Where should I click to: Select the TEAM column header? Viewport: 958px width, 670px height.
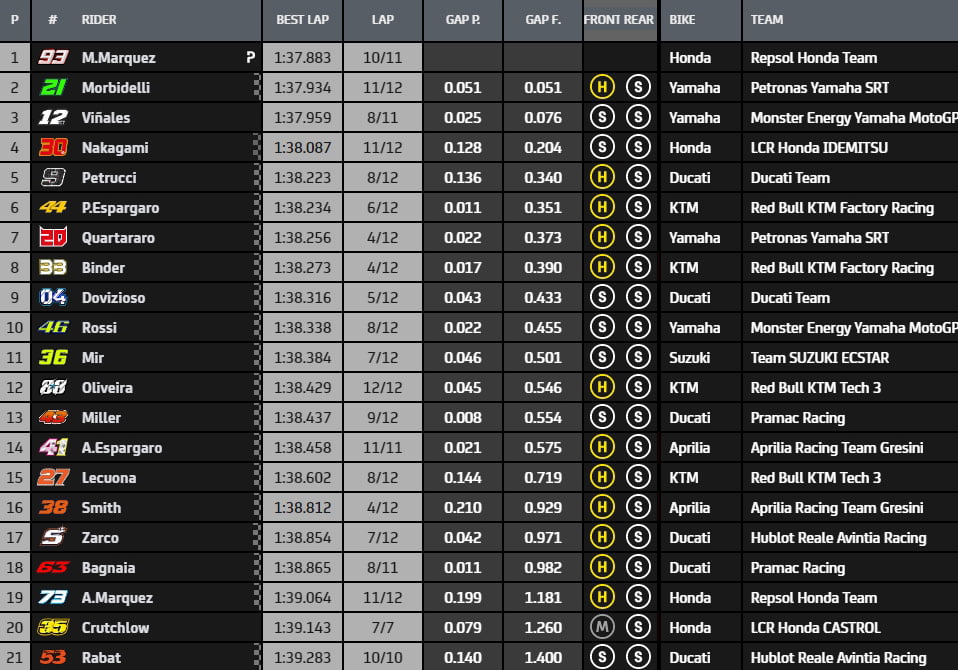click(767, 19)
